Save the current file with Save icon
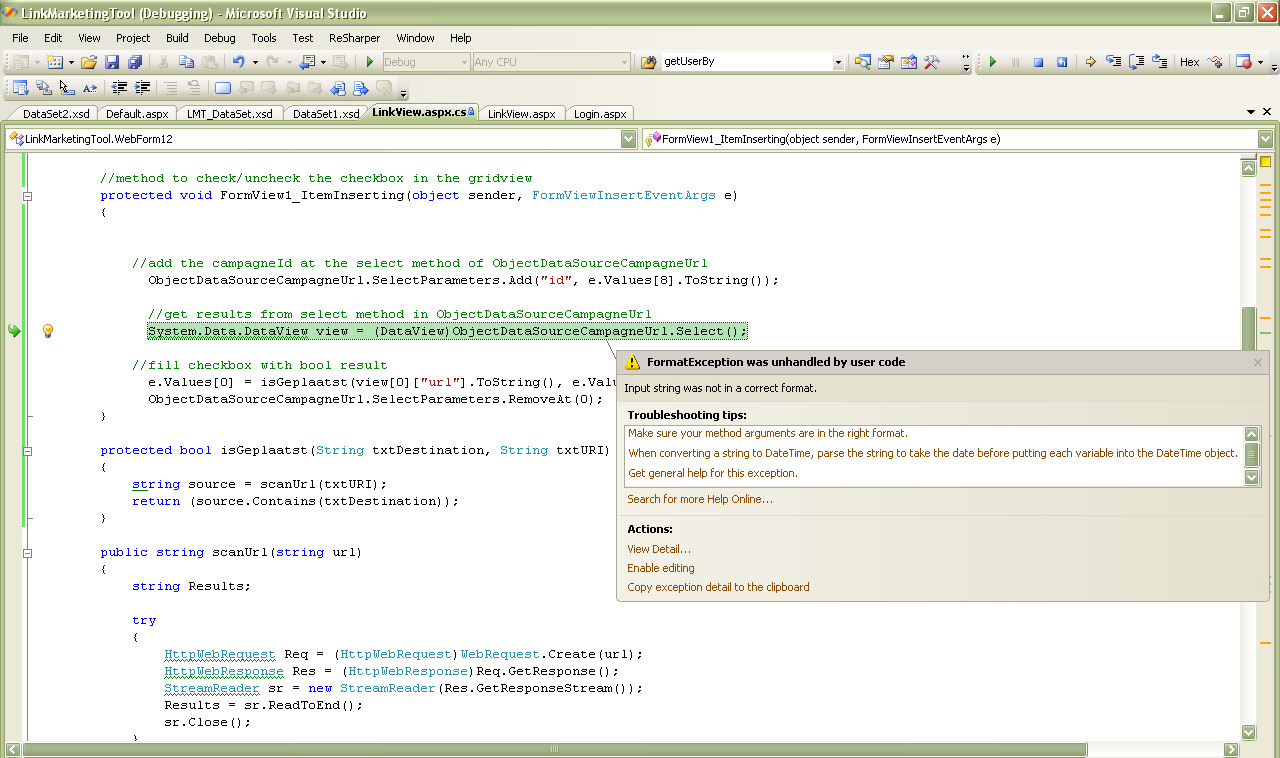 click(112, 62)
